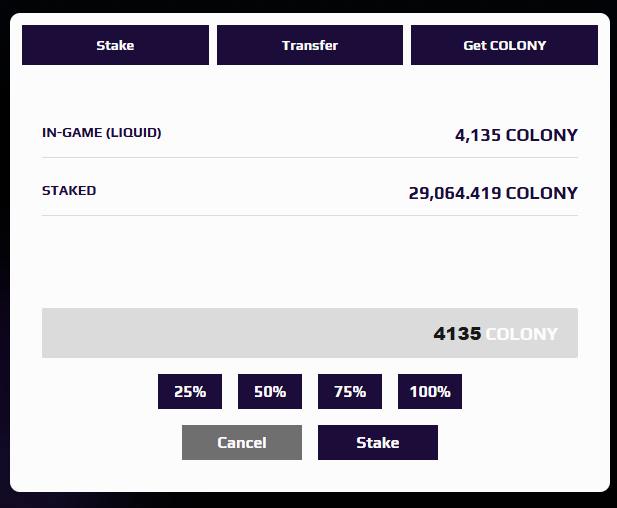Switch to the Stake tab at top
This screenshot has width=617, height=508.
point(115,45)
